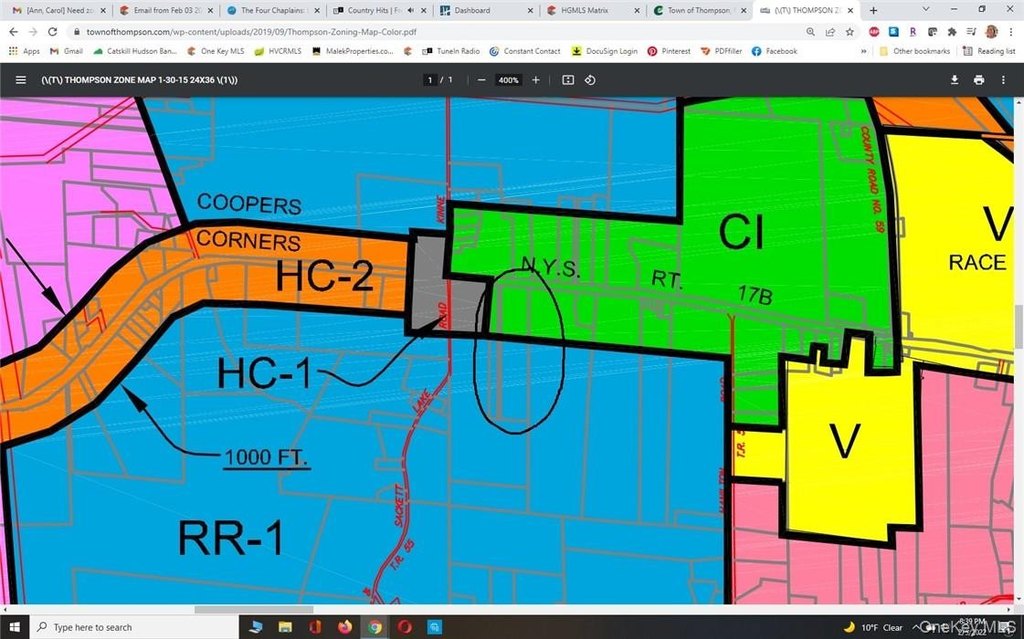Click the horizontal scrollbar thumb
Screen dimensions: 1024x639
[253, 609]
